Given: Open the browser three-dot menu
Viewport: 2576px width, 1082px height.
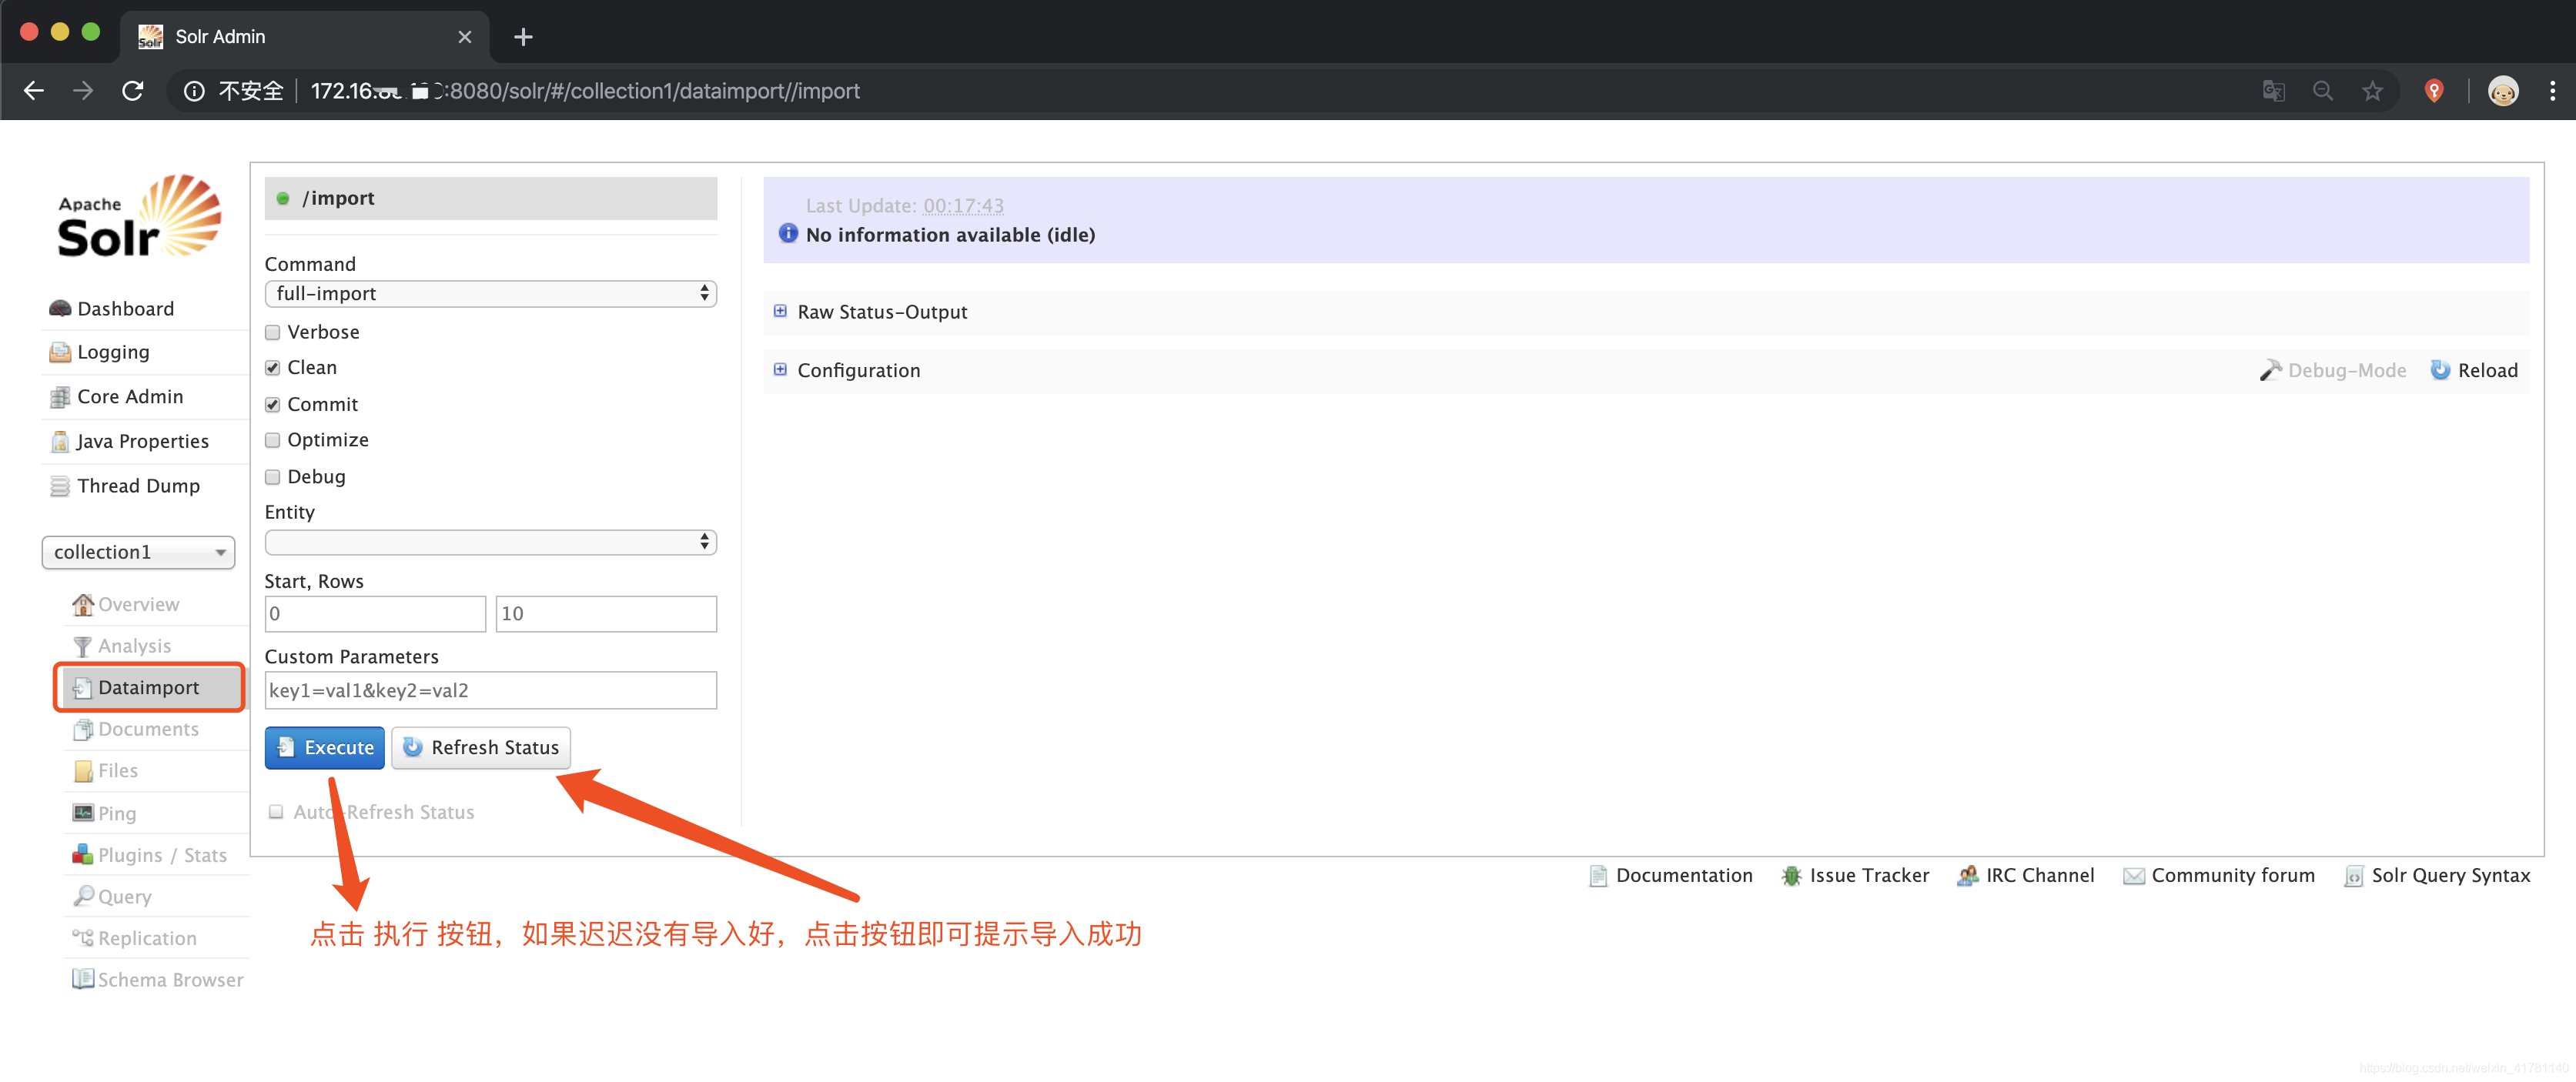Looking at the screenshot, I should (2552, 91).
